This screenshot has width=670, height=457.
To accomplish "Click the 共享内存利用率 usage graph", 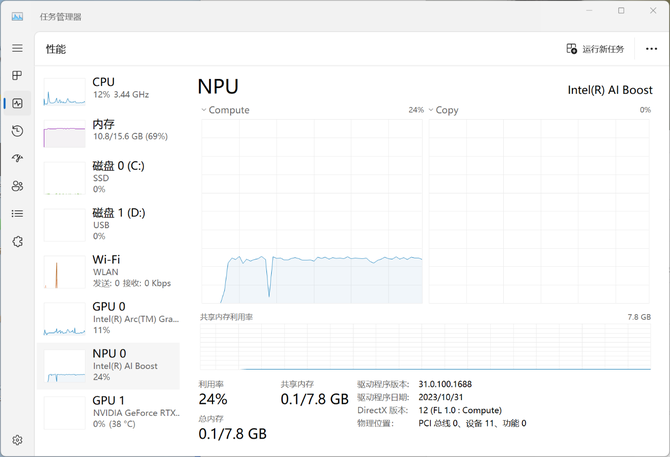I will (x=426, y=346).
